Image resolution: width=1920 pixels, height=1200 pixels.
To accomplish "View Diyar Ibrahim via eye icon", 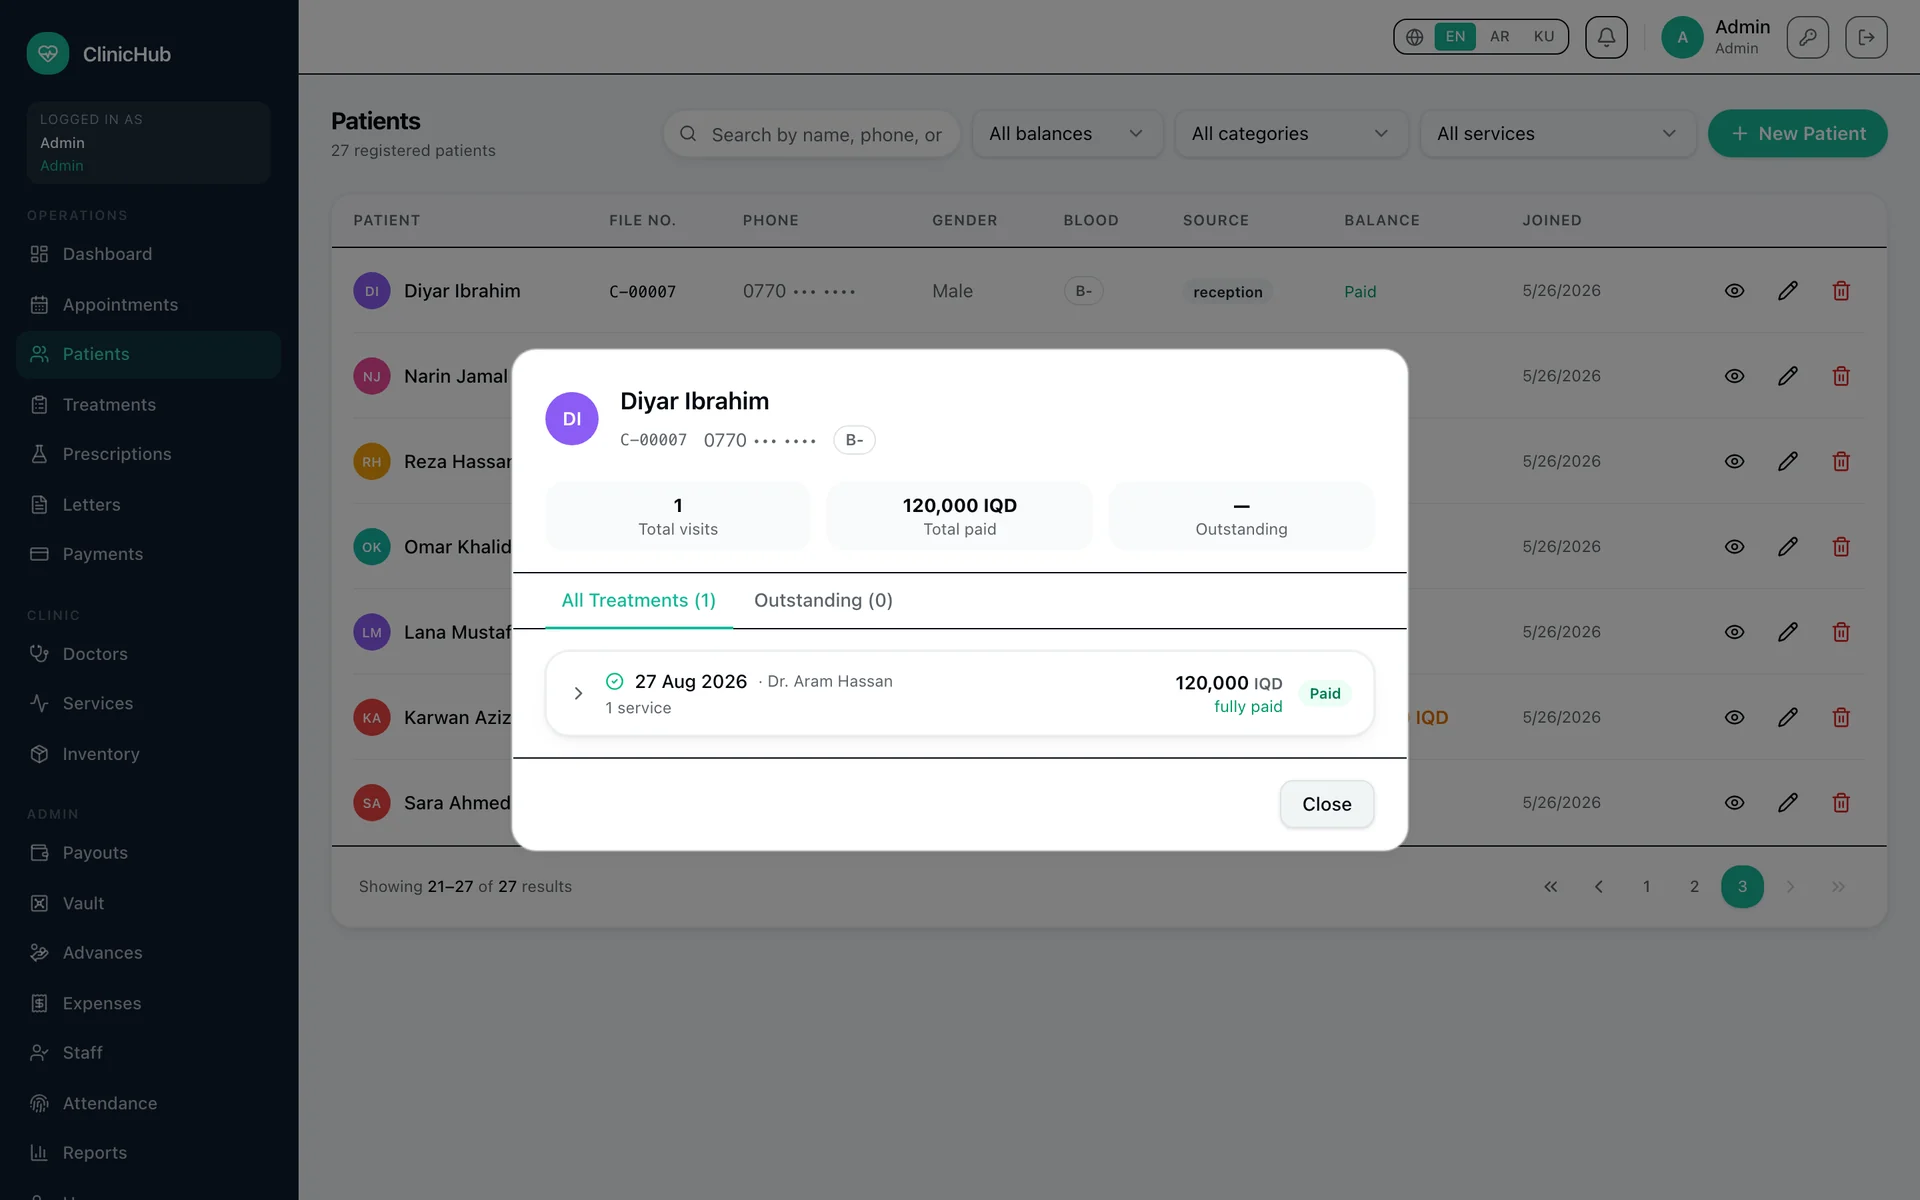I will [1735, 291].
